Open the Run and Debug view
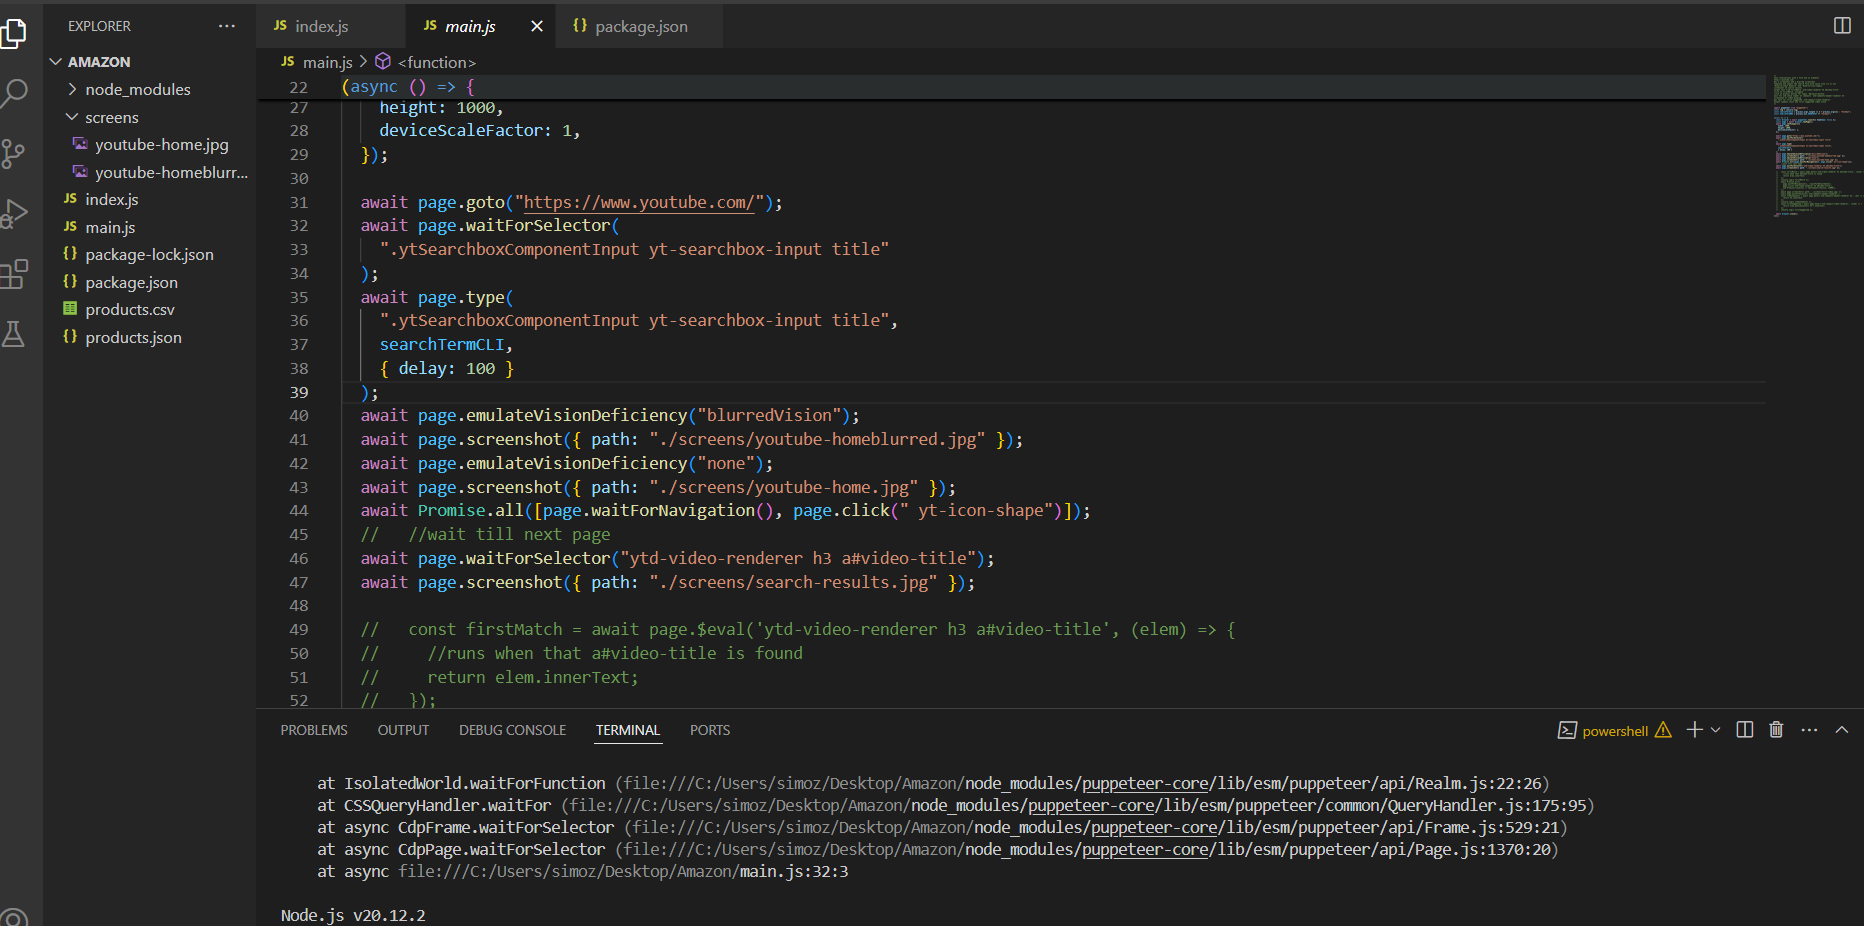 (x=14, y=214)
